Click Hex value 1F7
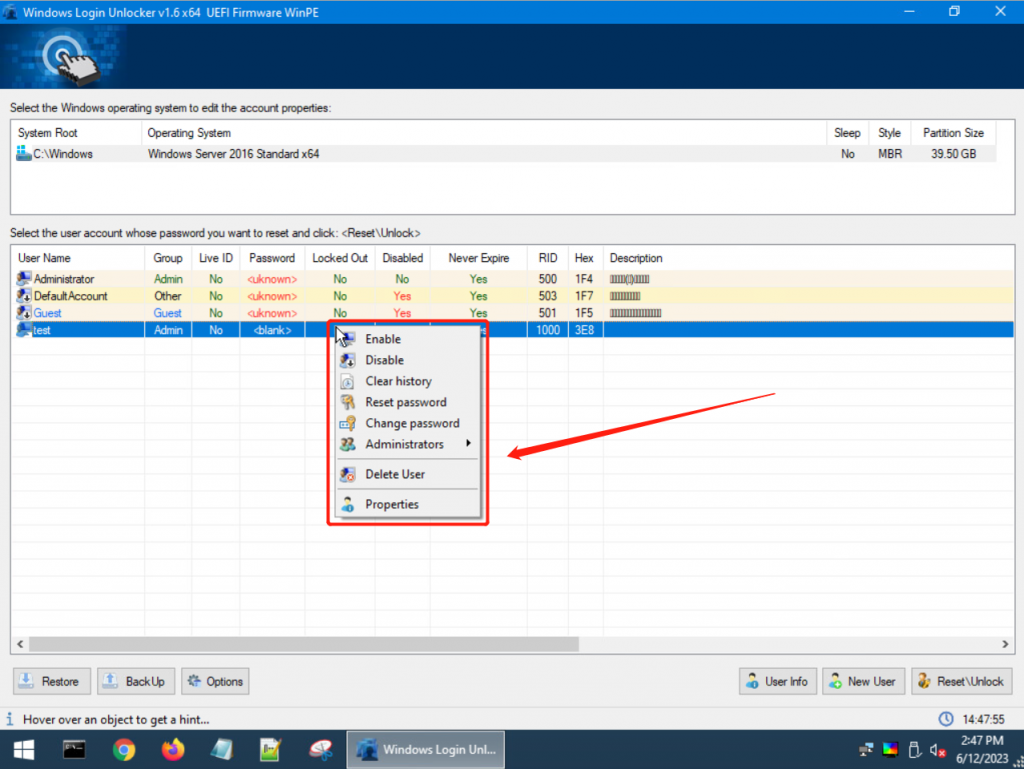This screenshot has height=769, width=1024. click(x=584, y=296)
